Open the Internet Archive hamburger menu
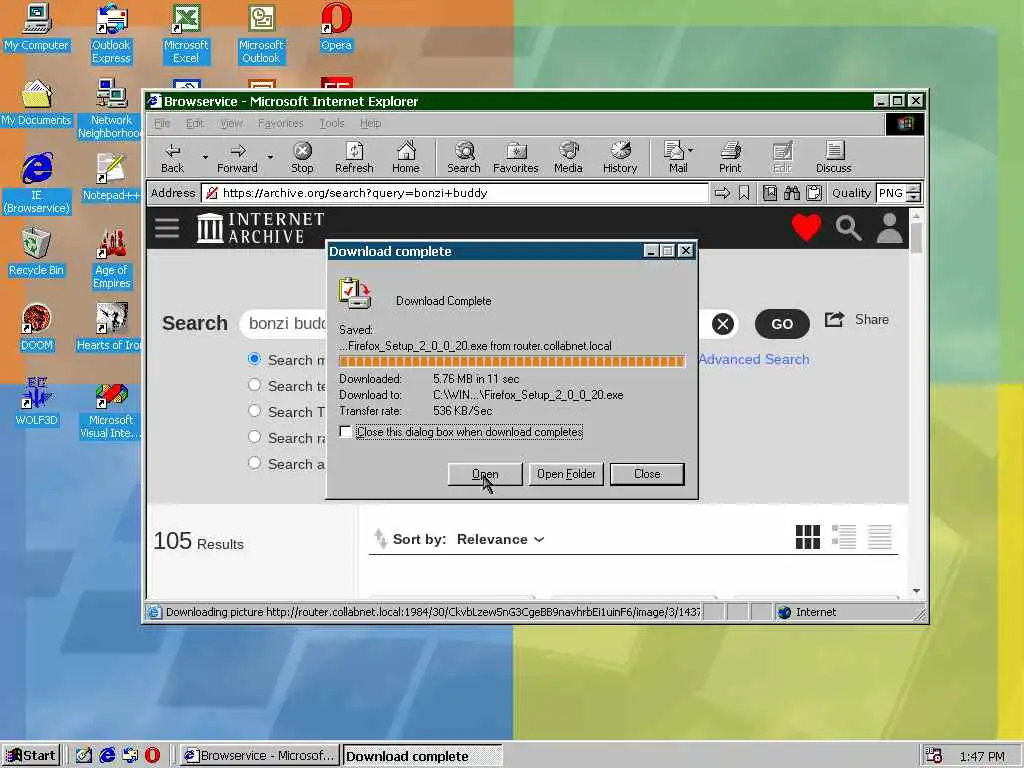 tap(167, 228)
